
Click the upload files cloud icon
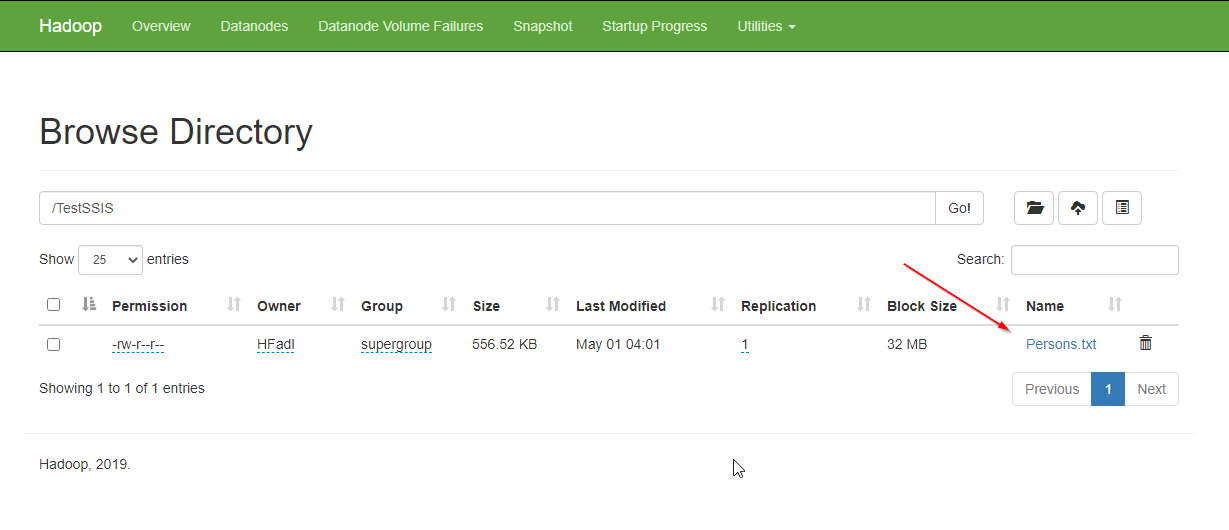[x=1078, y=208]
